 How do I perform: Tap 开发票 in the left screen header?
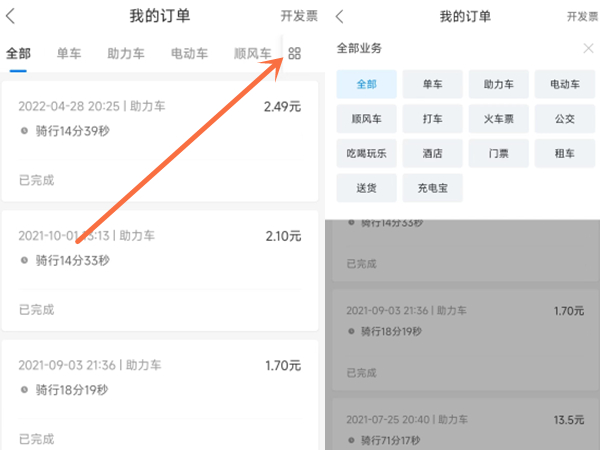point(299,16)
